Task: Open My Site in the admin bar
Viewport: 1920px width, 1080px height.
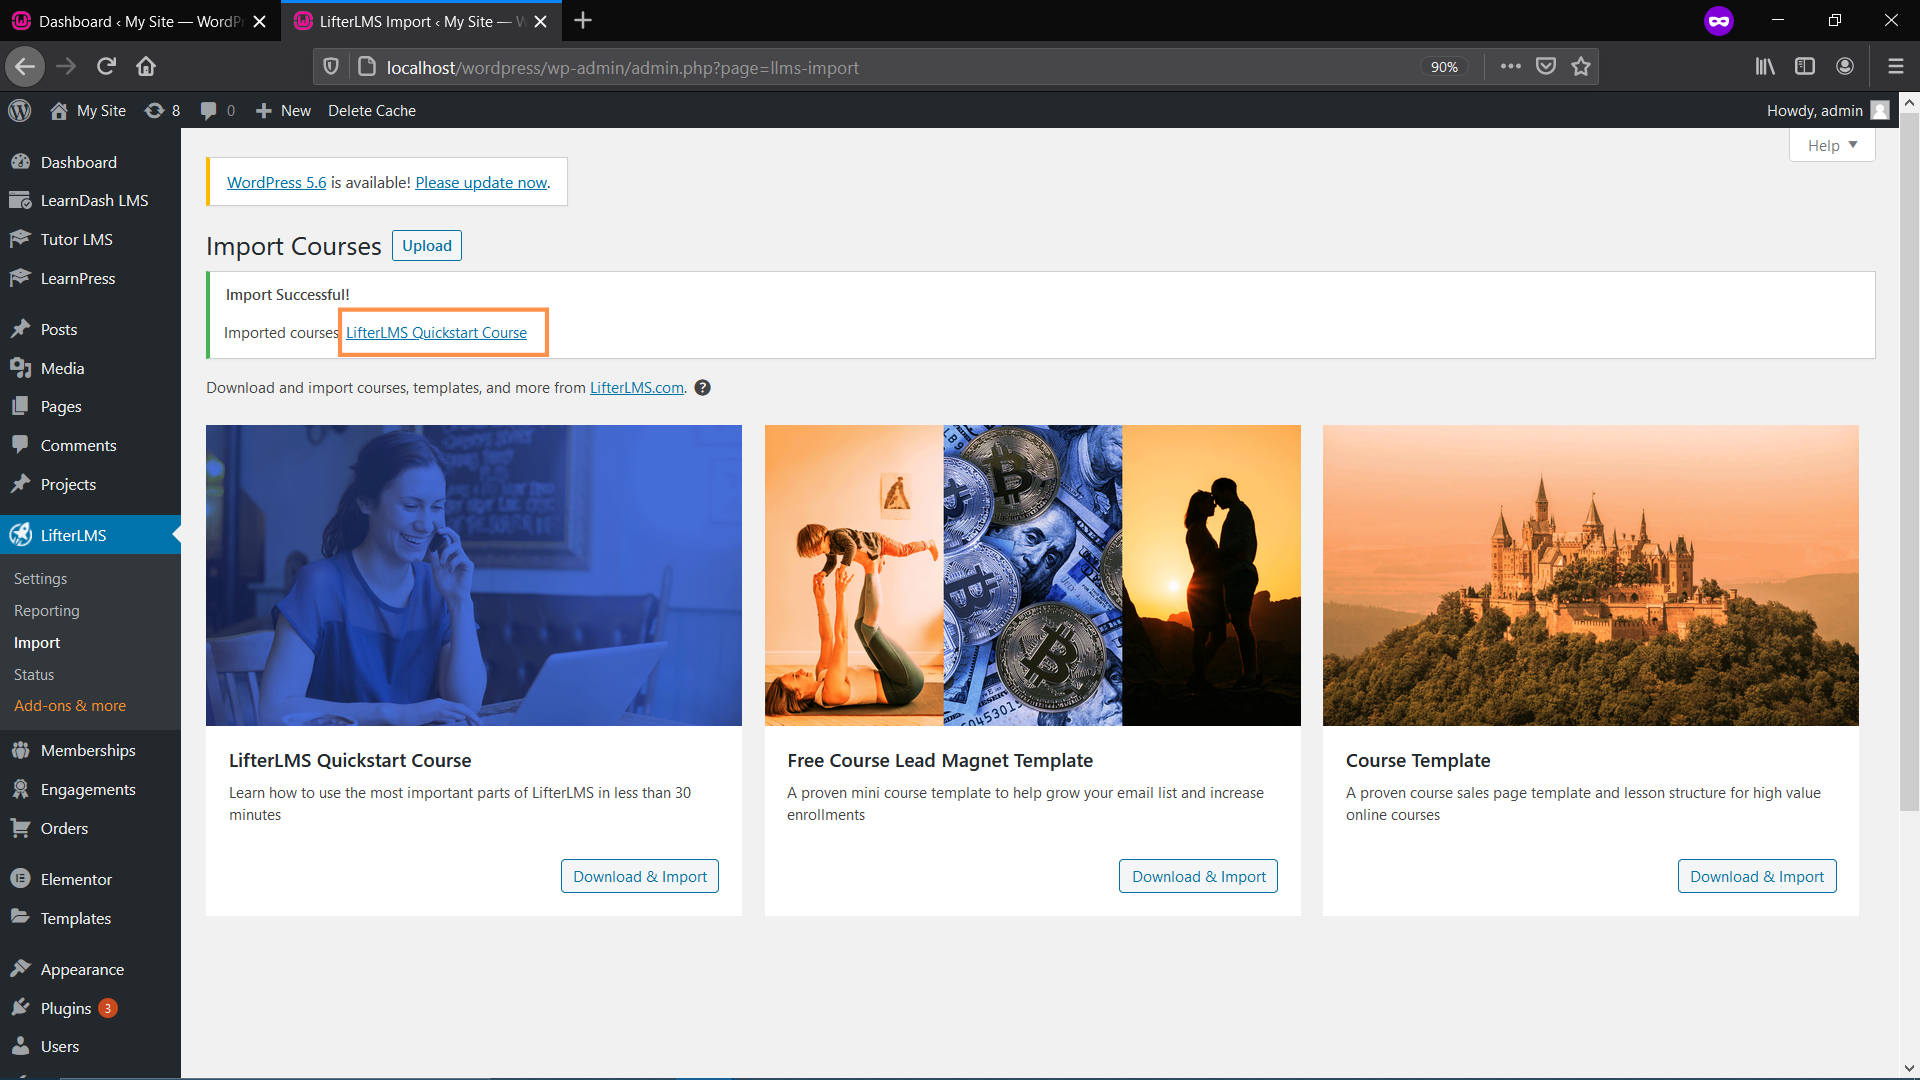Action: (x=88, y=110)
